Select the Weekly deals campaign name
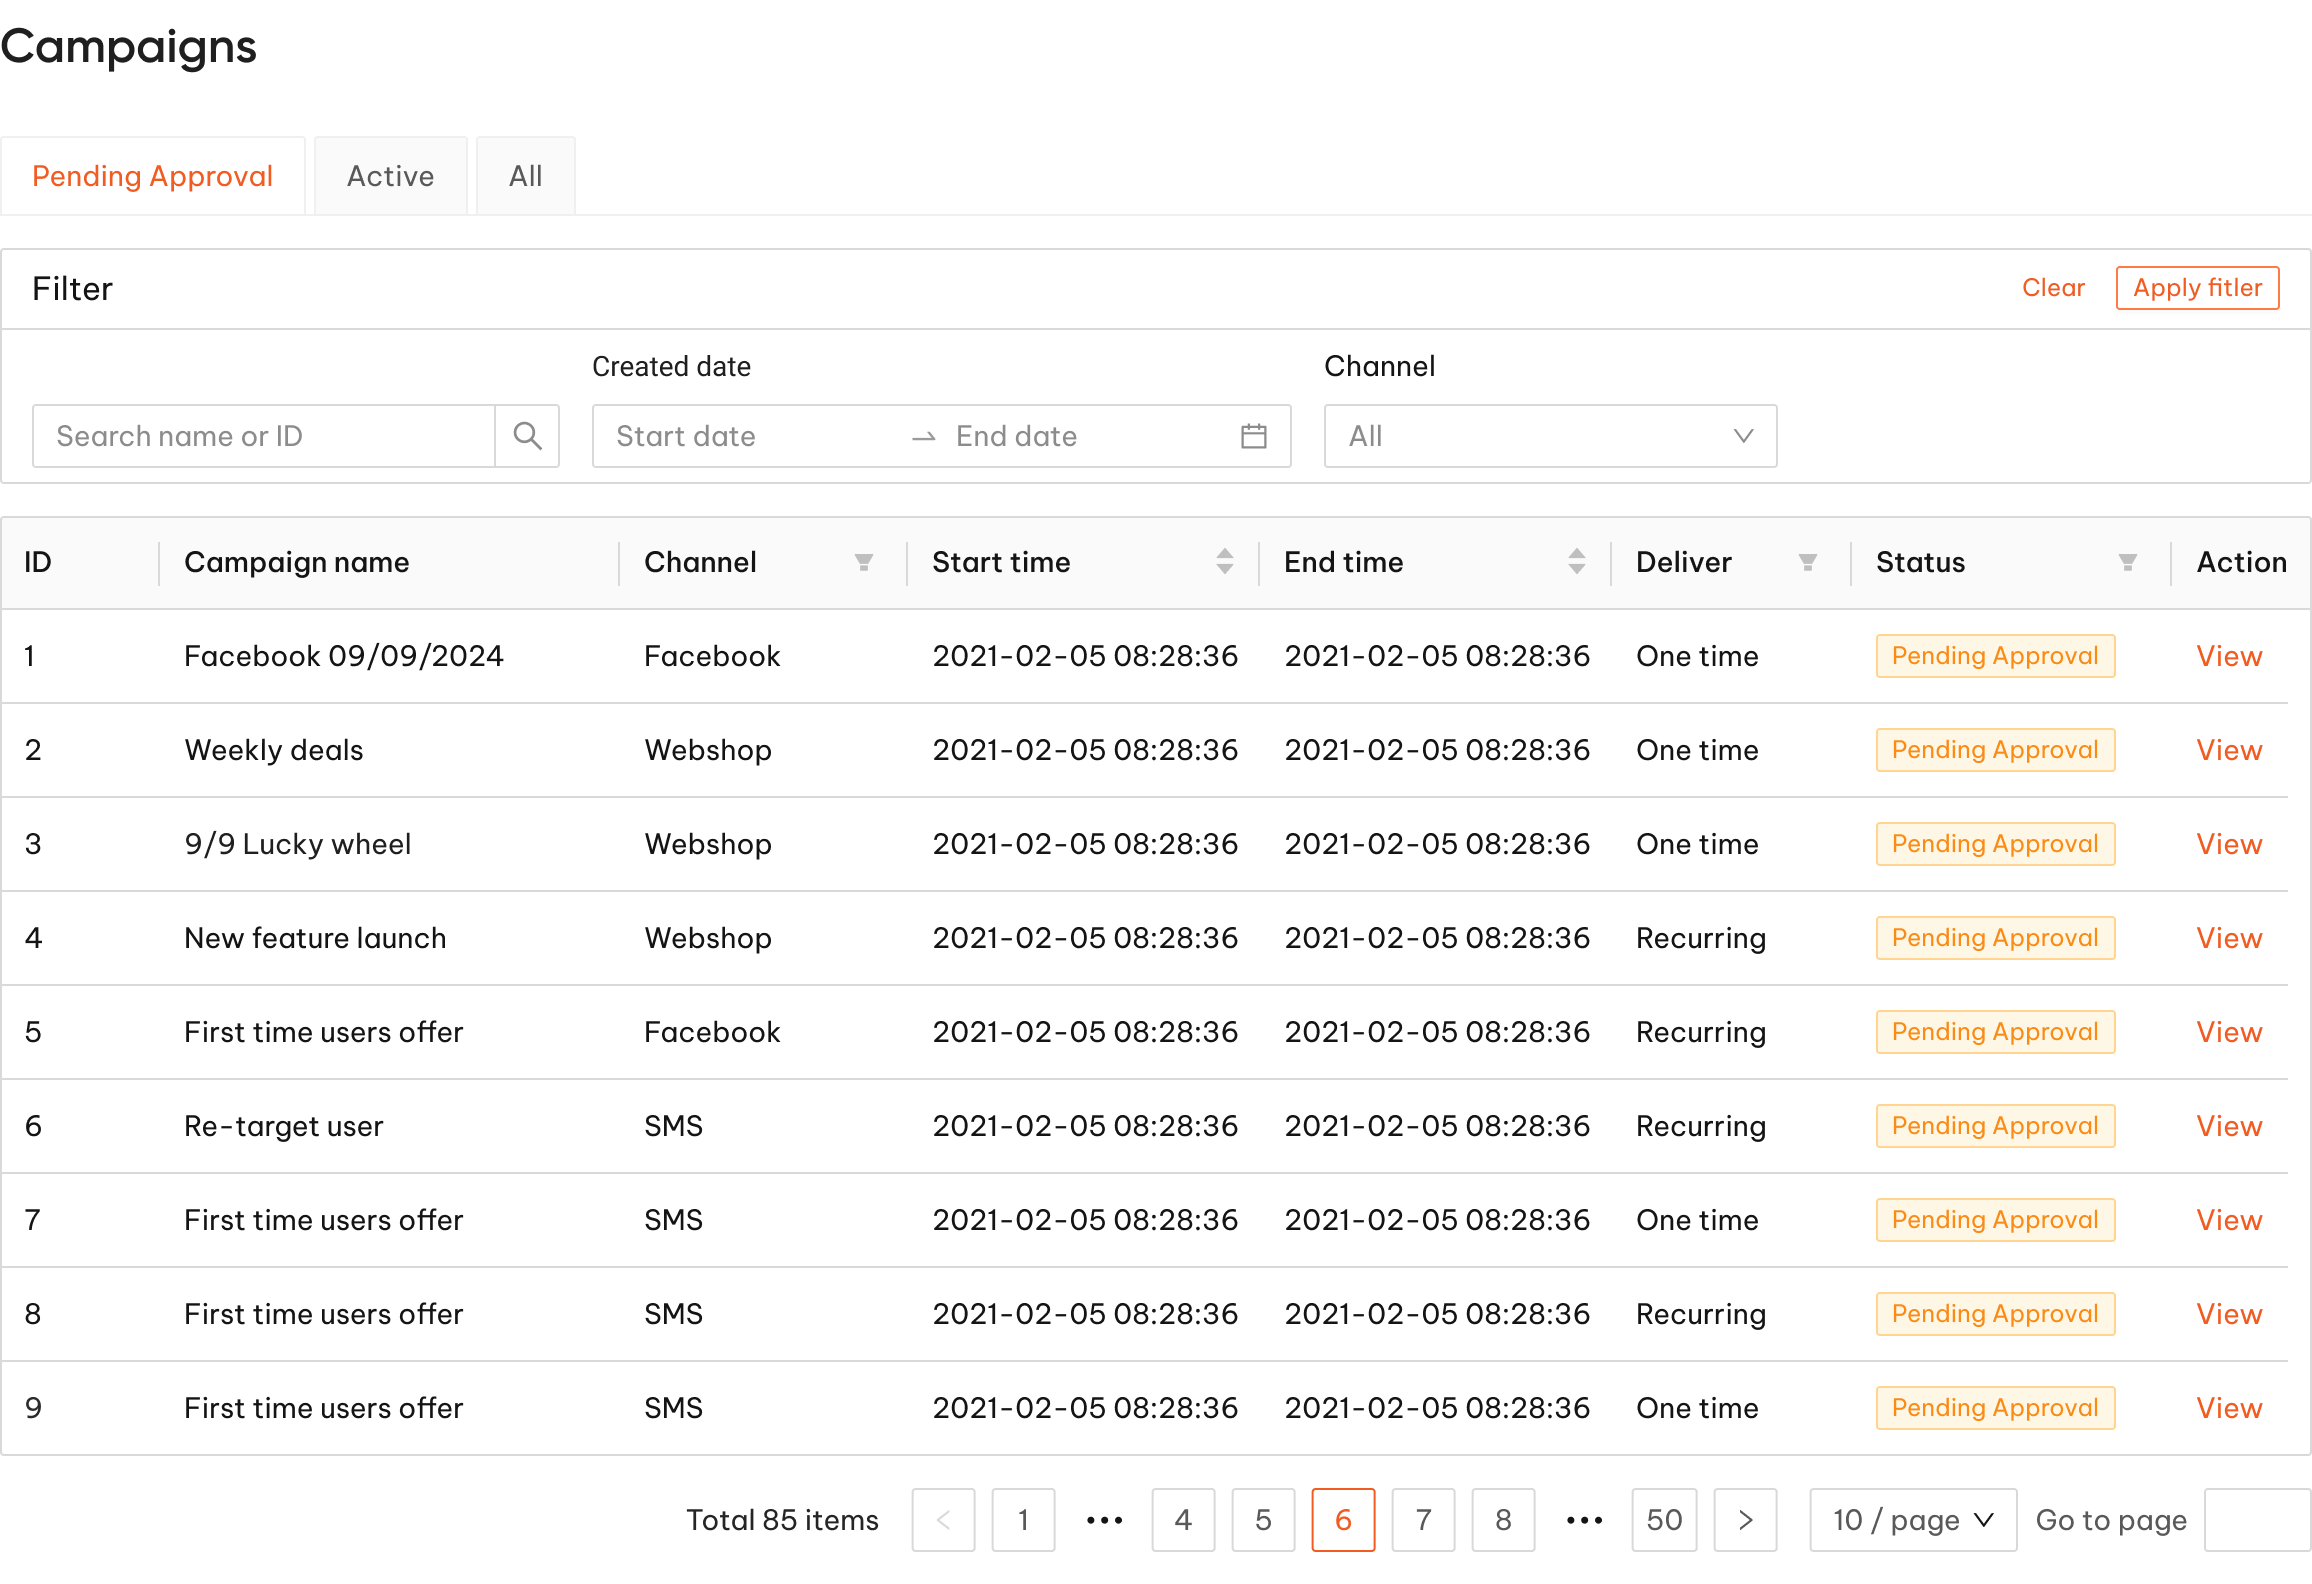Image resolution: width=2312 pixels, height=1584 pixels. (274, 750)
